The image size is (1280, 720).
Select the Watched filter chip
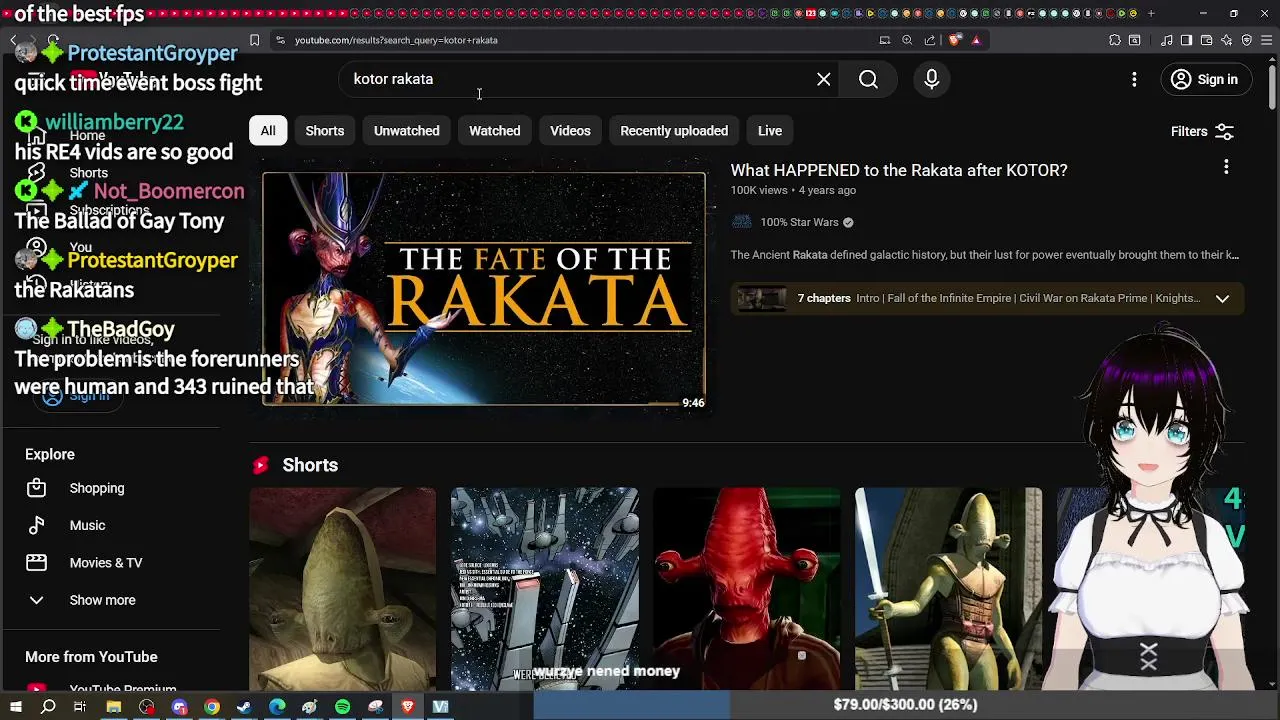(x=495, y=131)
